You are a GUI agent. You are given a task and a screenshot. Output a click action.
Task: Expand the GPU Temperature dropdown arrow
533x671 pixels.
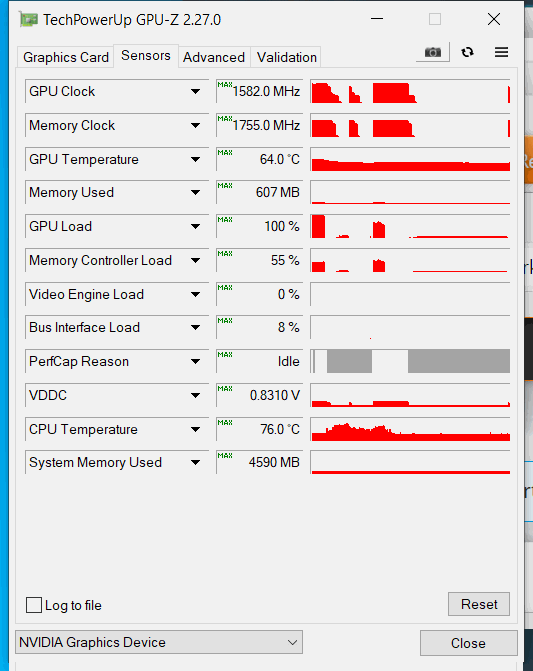pyautogui.click(x=195, y=159)
